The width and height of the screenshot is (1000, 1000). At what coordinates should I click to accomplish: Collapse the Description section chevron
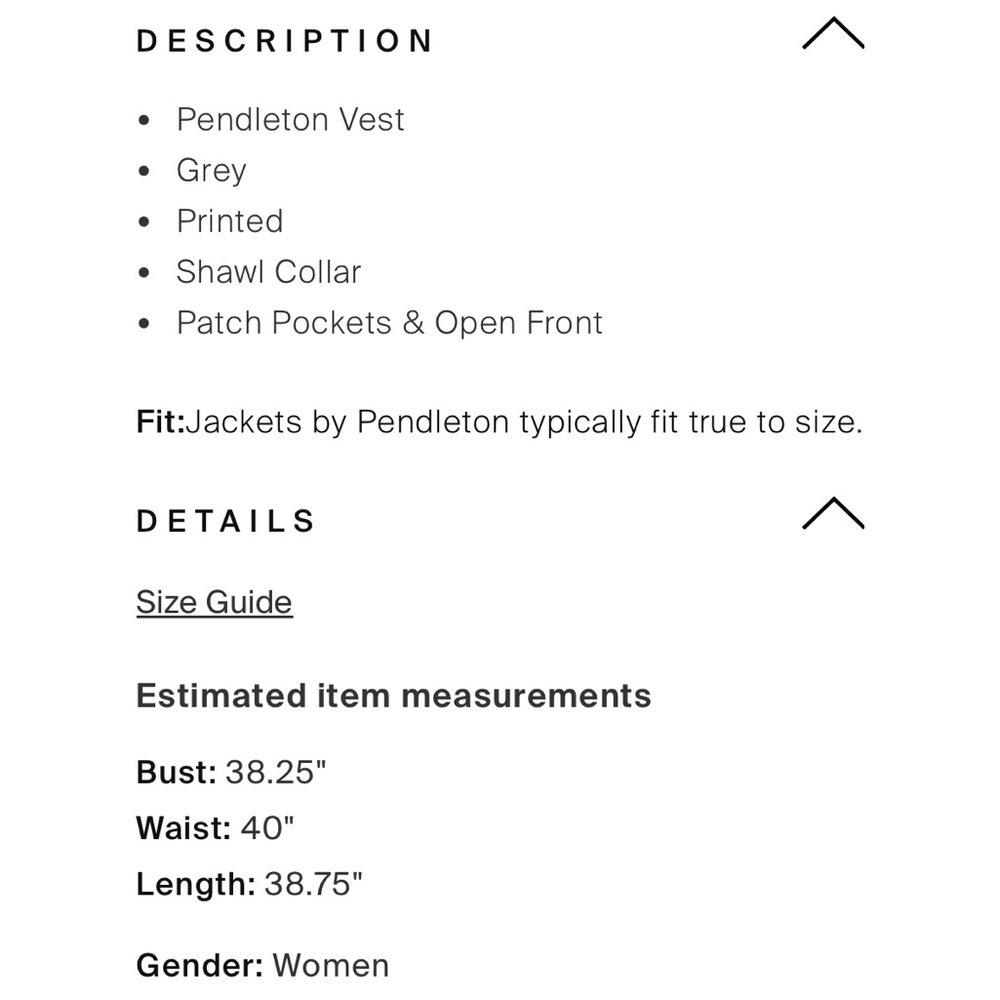[832, 36]
